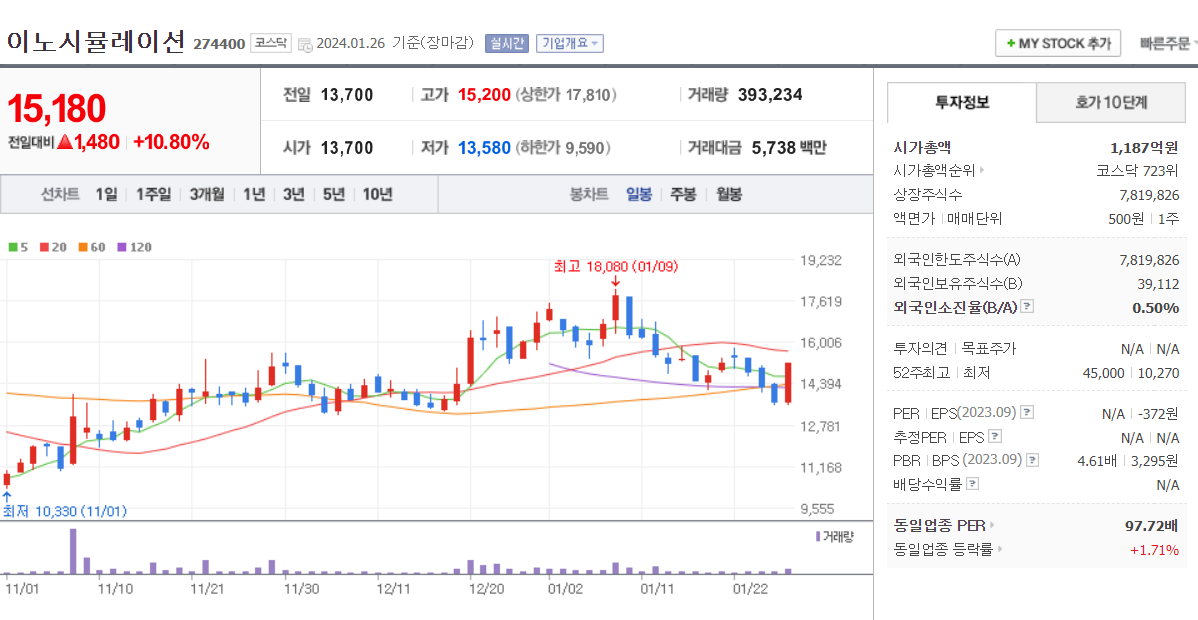Select the 1주일 line chart period
1198x620 pixels.
coord(154,194)
